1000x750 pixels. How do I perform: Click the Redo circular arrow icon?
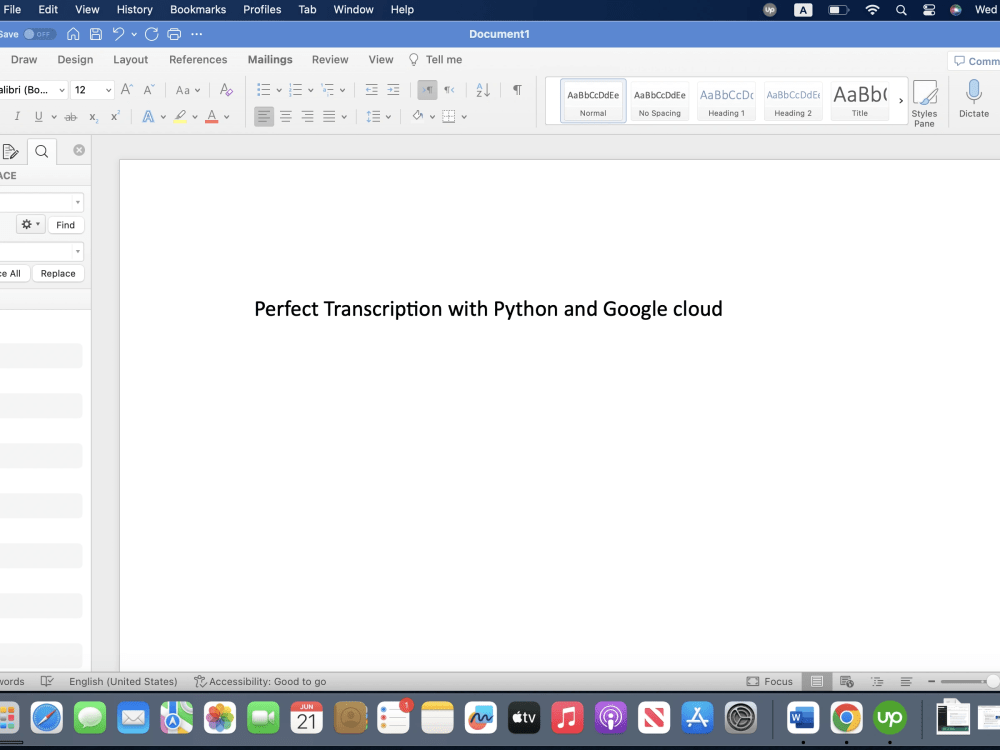click(x=152, y=34)
